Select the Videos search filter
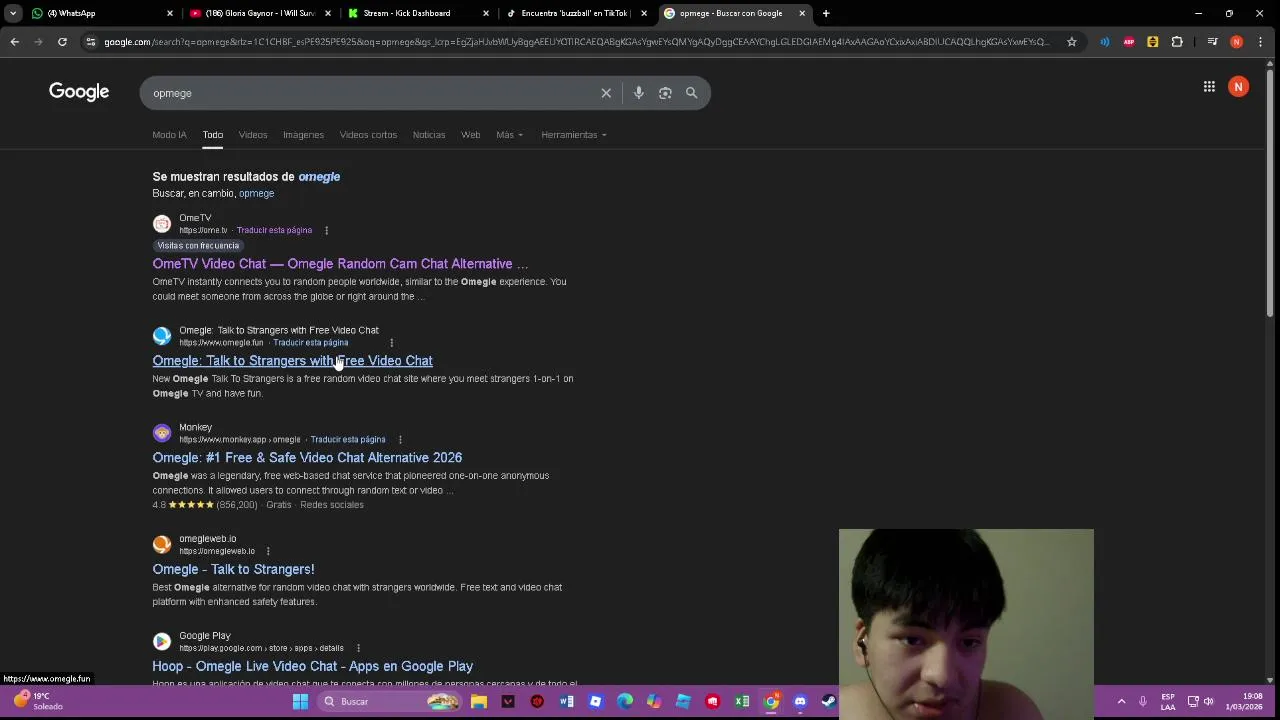This screenshot has width=1280, height=720. tap(253, 135)
